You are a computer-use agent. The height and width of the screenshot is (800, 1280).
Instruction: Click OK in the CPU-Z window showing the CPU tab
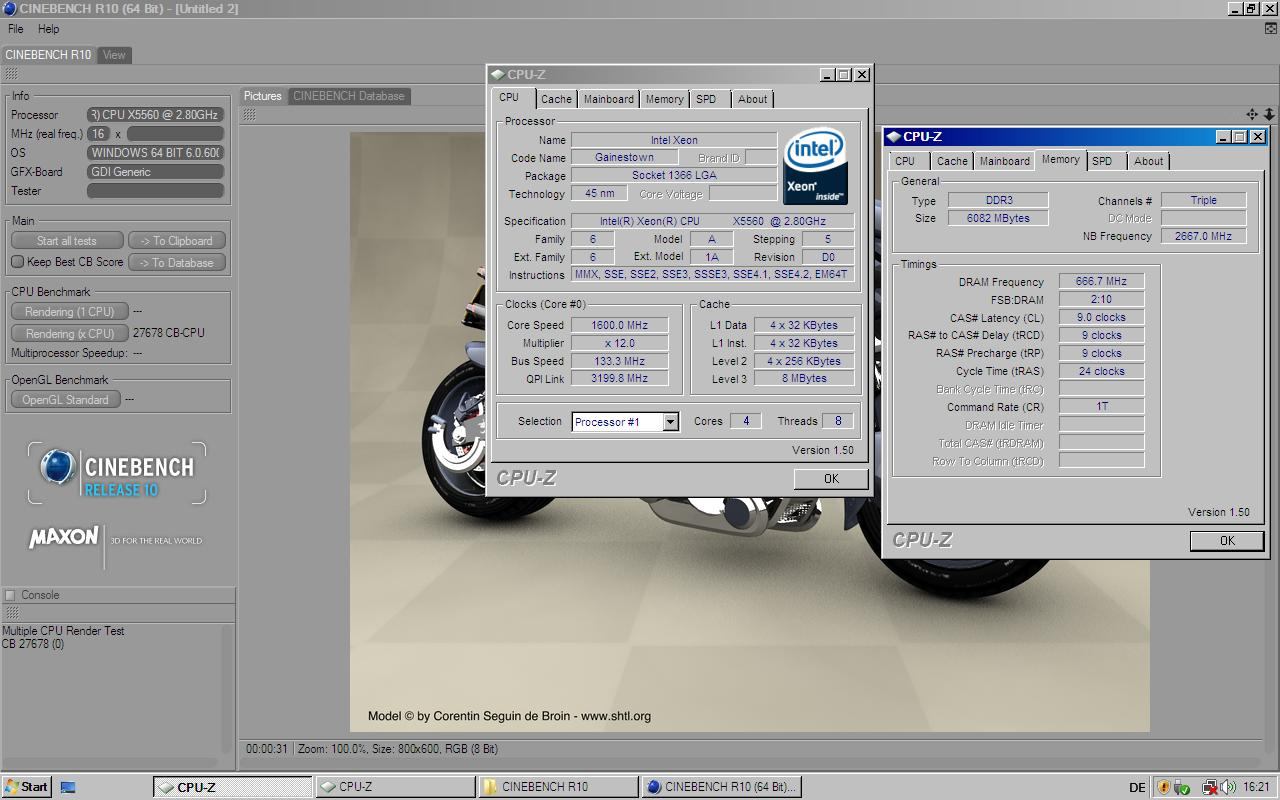click(x=831, y=479)
